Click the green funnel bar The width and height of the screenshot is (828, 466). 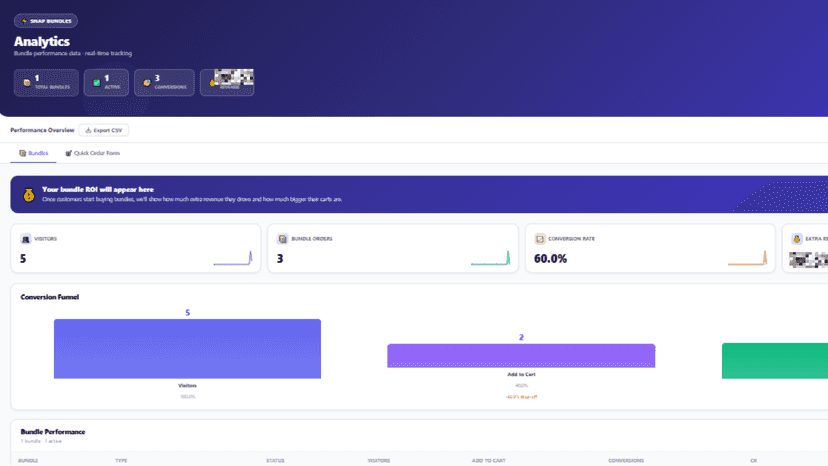775,361
